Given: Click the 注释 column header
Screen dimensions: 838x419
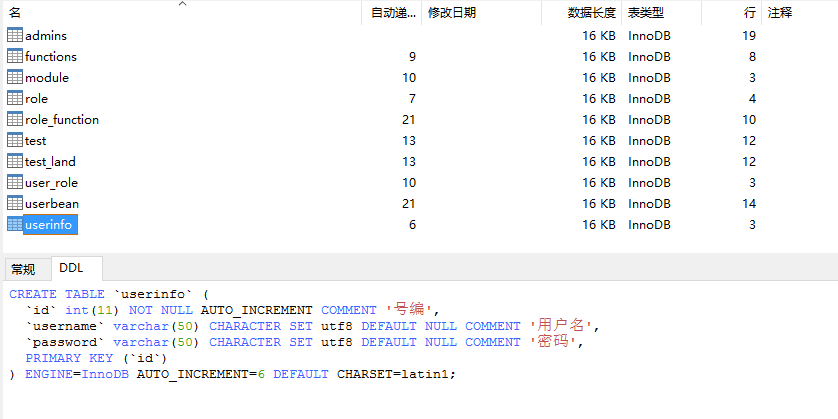Looking at the screenshot, I should [780, 13].
